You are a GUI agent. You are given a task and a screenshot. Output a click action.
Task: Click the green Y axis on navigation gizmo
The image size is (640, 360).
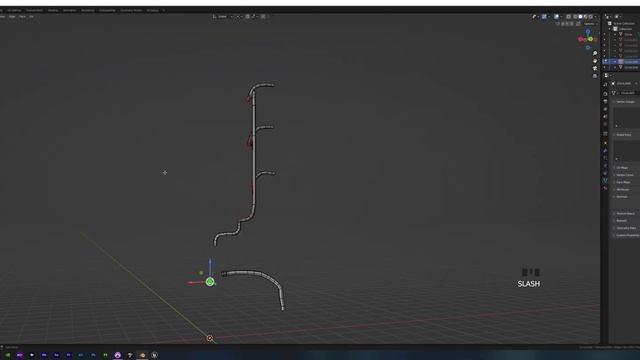(x=590, y=39)
